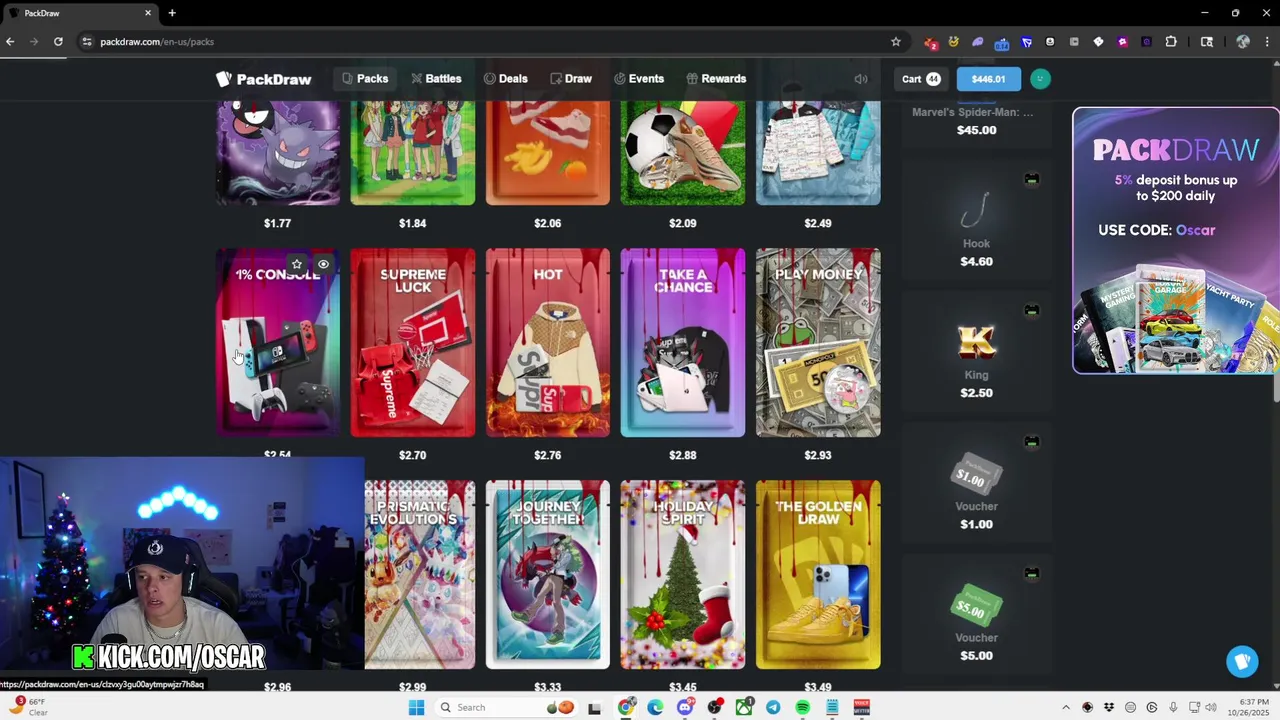Open the Packs tab

(x=364, y=79)
